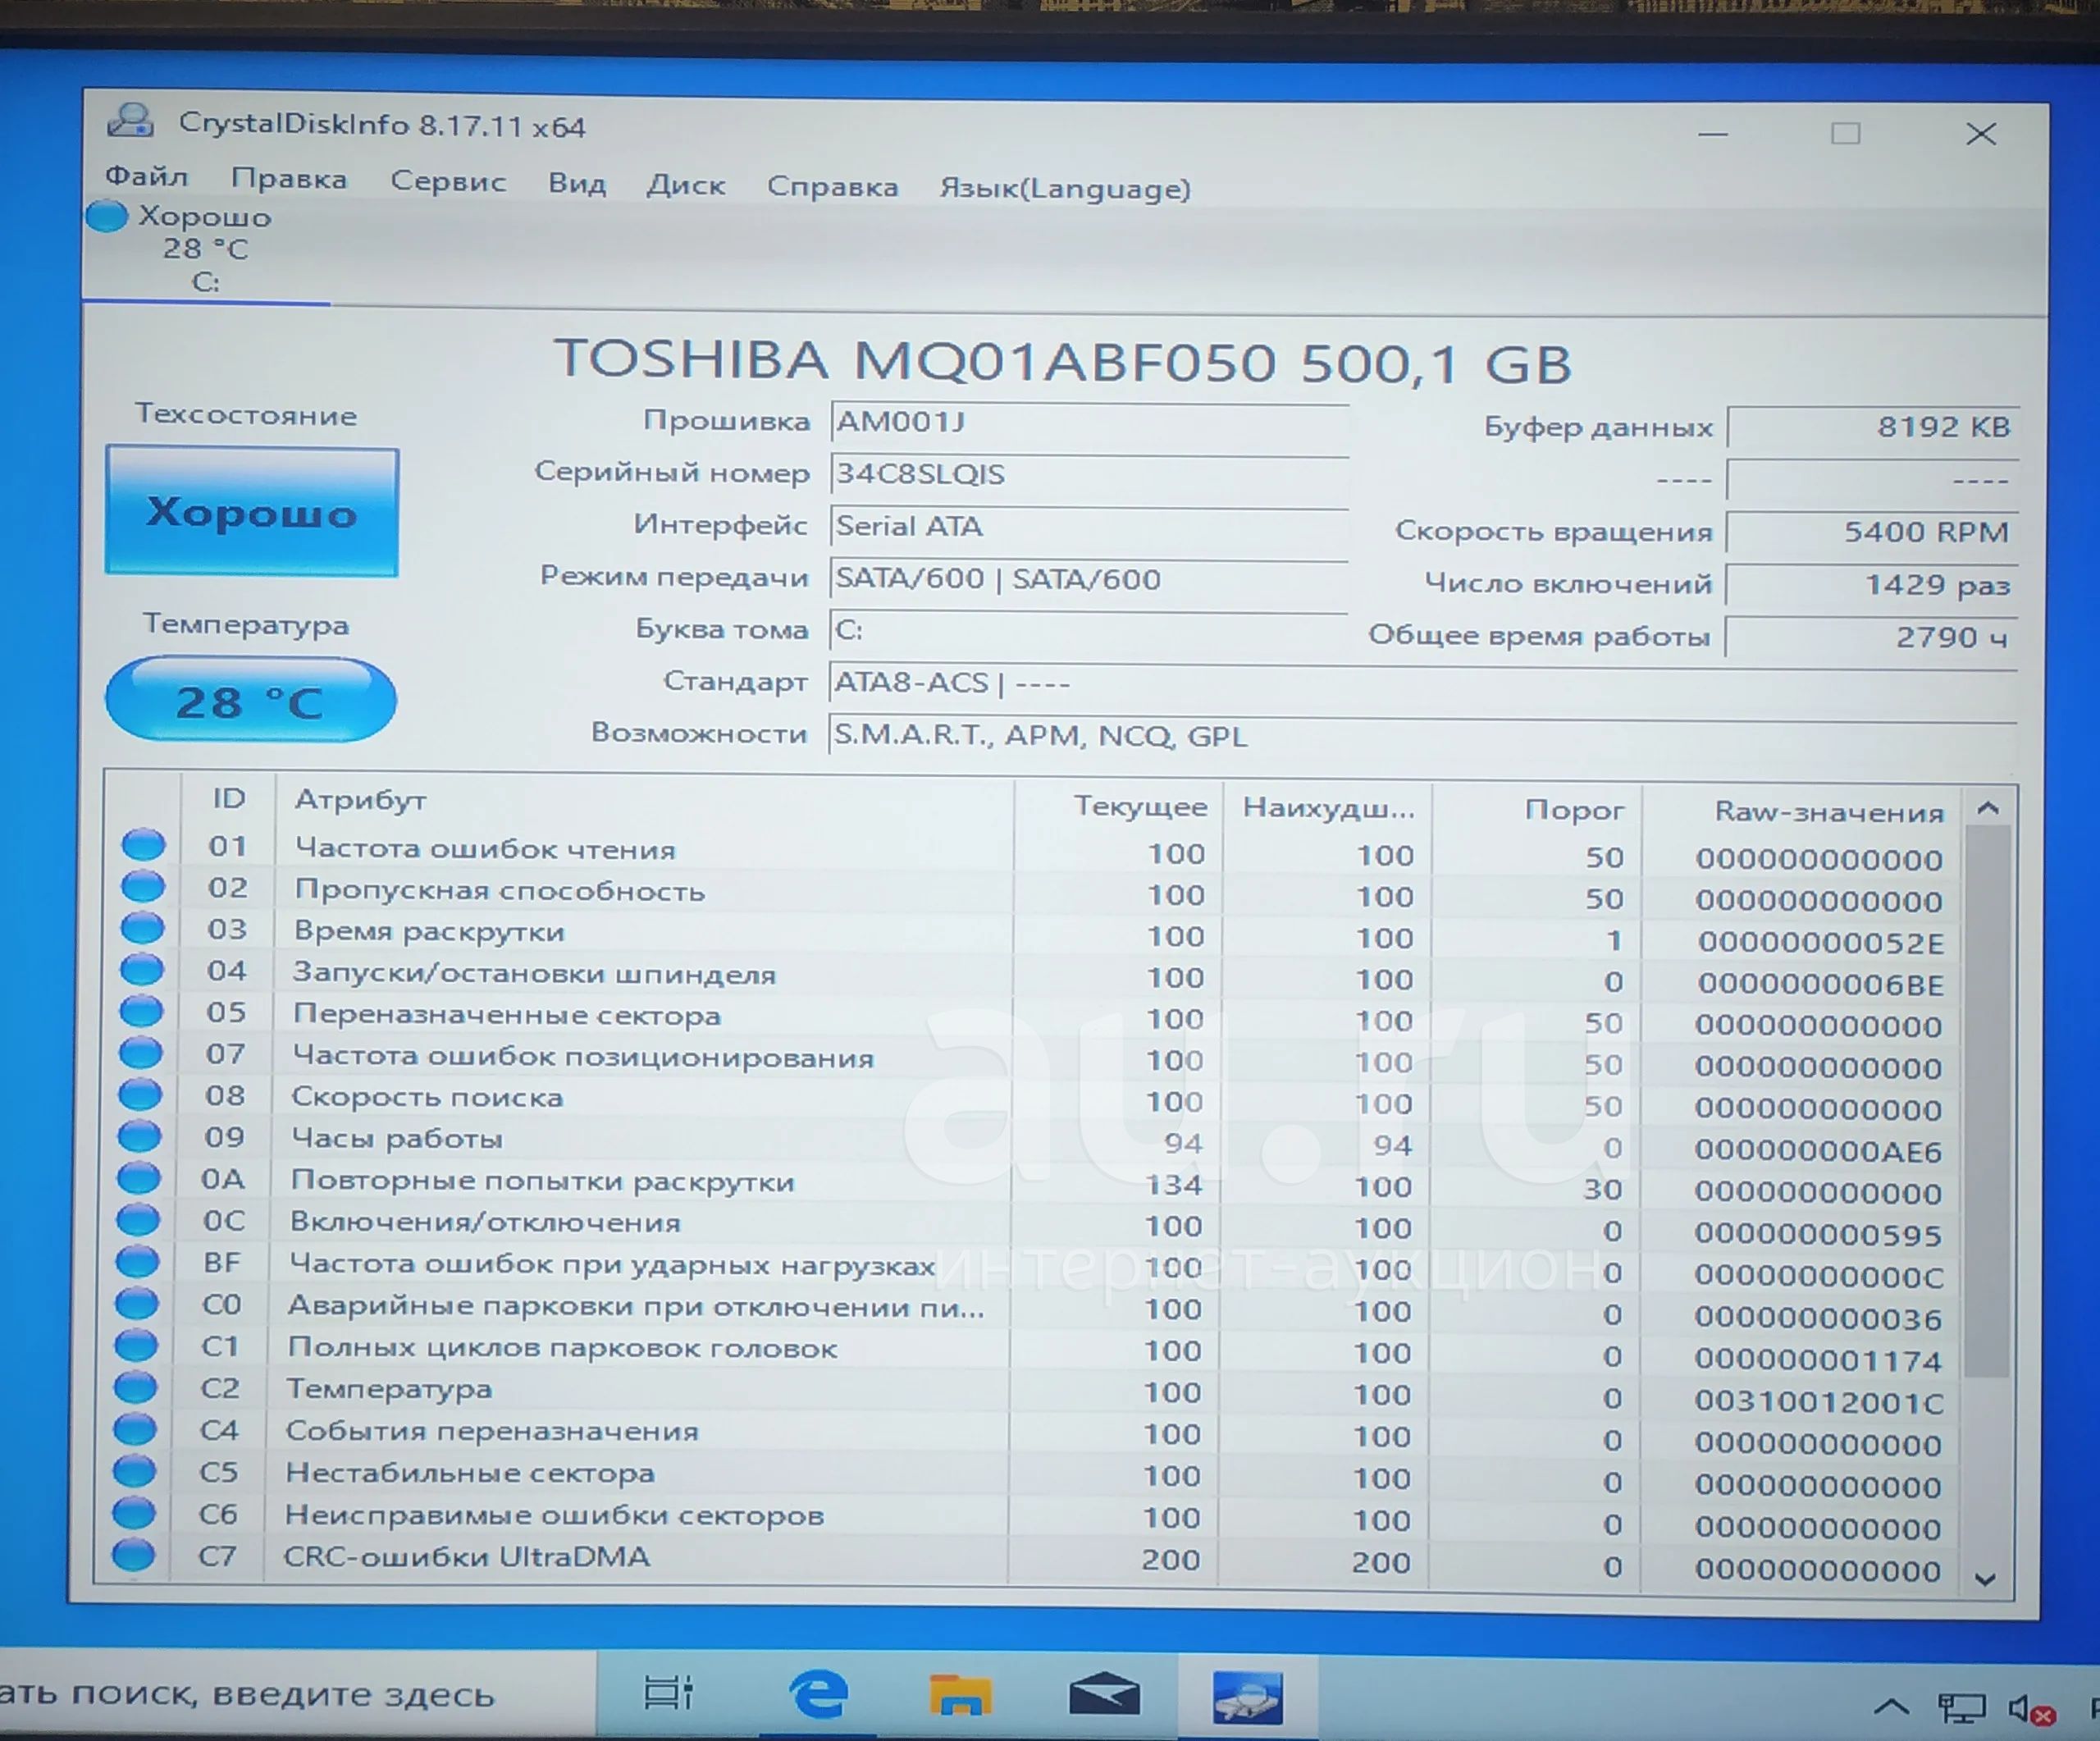This screenshot has height=1741, width=2100.
Task: Open the Язык(Language) menu
Action: (1065, 189)
